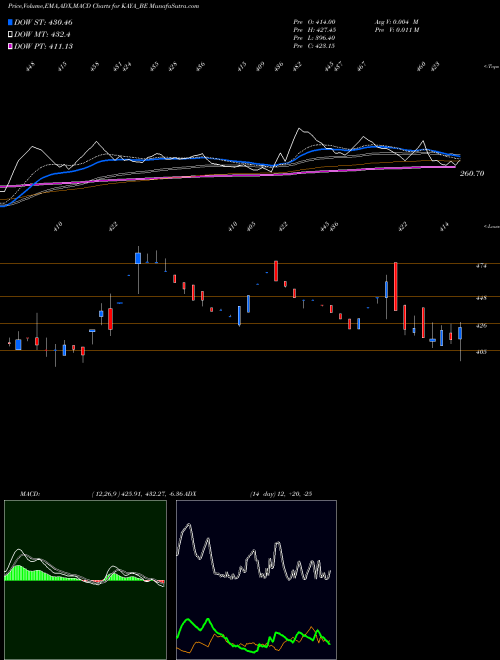Click the 'Avg V: 0.004 M' volume text
Screen dimensions: 500x660
tap(396, 21)
